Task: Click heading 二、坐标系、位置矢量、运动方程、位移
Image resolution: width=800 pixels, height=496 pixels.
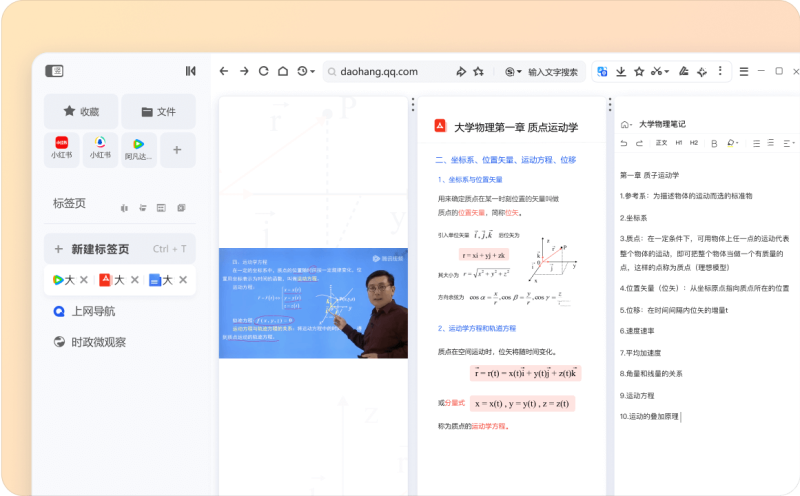Action: [506, 160]
